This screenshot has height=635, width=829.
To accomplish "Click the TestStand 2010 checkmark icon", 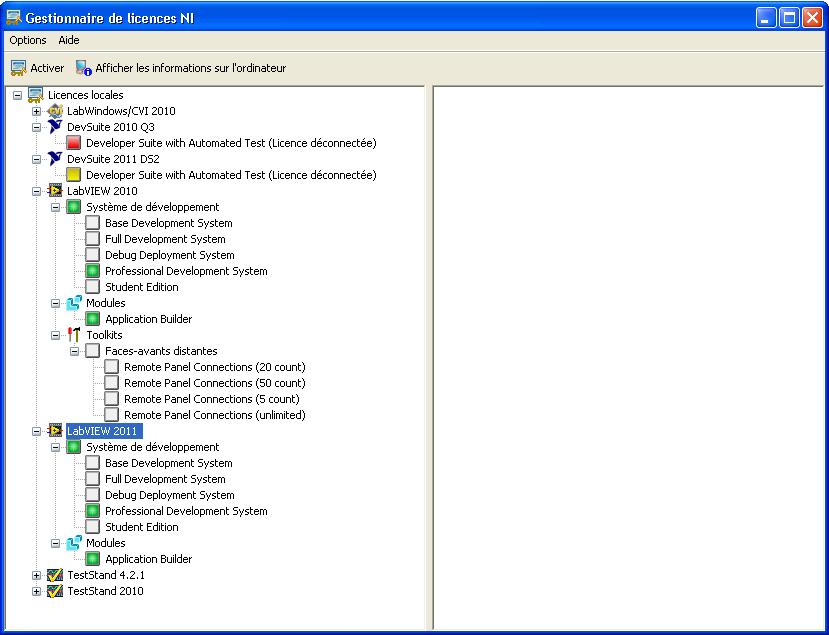I will tap(55, 591).
